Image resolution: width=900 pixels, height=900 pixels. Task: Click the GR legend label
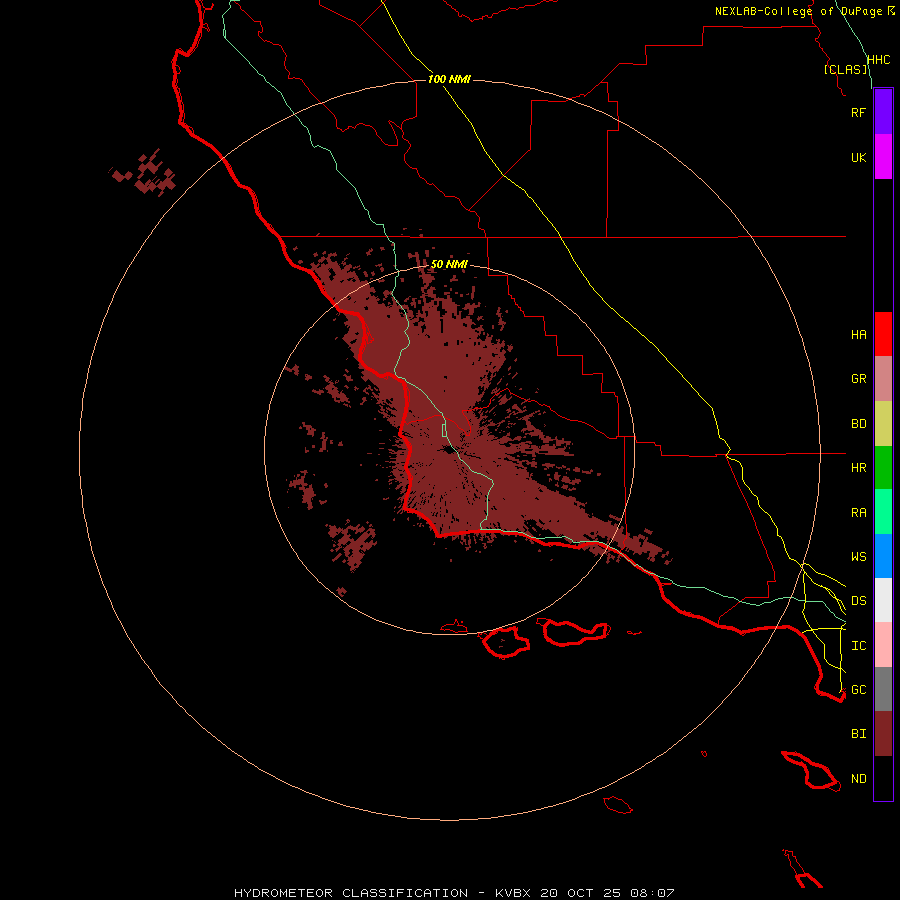tap(858, 379)
